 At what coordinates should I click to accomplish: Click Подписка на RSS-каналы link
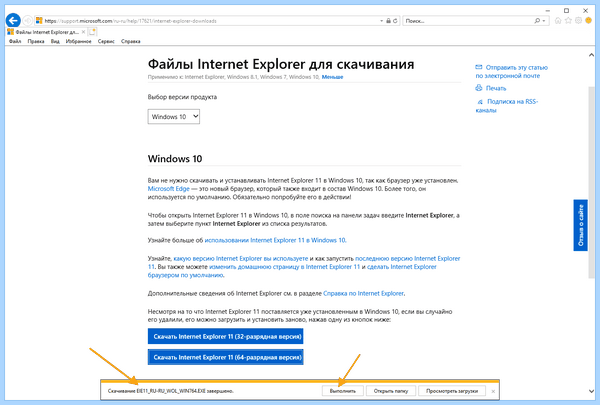pyautogui.click(x=507, y=106)
